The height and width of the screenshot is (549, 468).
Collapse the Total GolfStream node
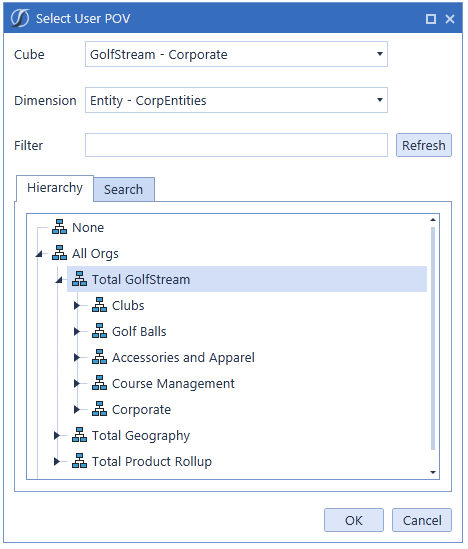(x=59, y=279)
